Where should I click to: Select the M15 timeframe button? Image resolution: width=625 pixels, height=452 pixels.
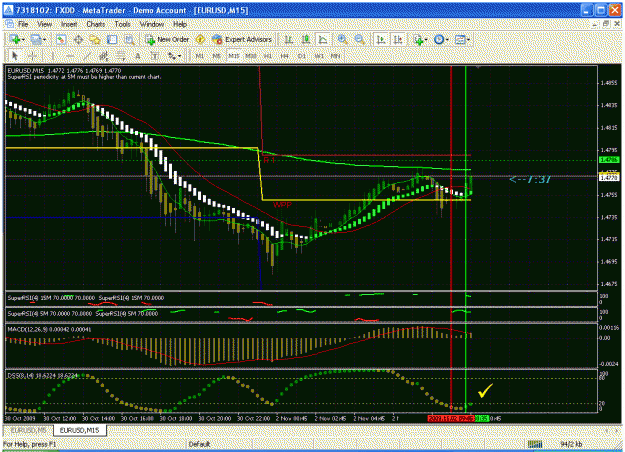pos(234,56)
